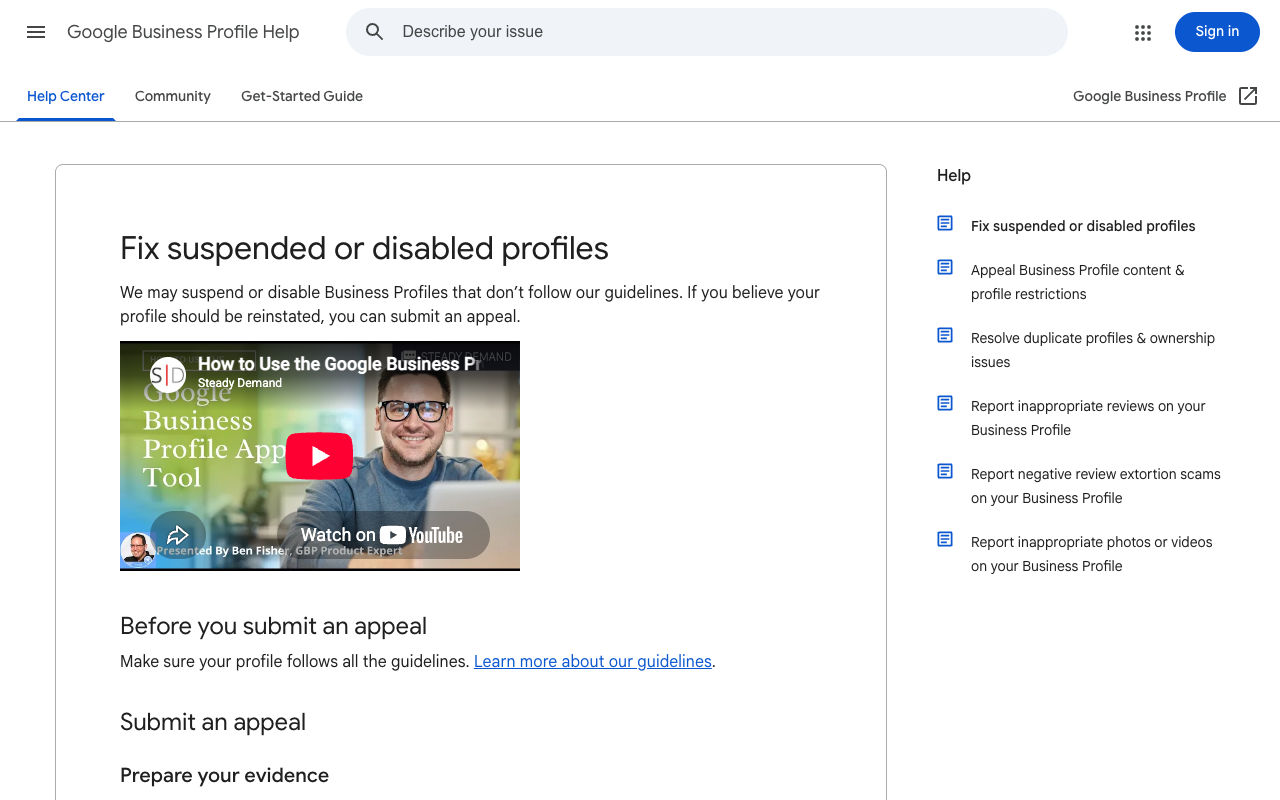Click the Fix suspended or disabled profiles heading
1280x800 pixels.
[364, 248]
